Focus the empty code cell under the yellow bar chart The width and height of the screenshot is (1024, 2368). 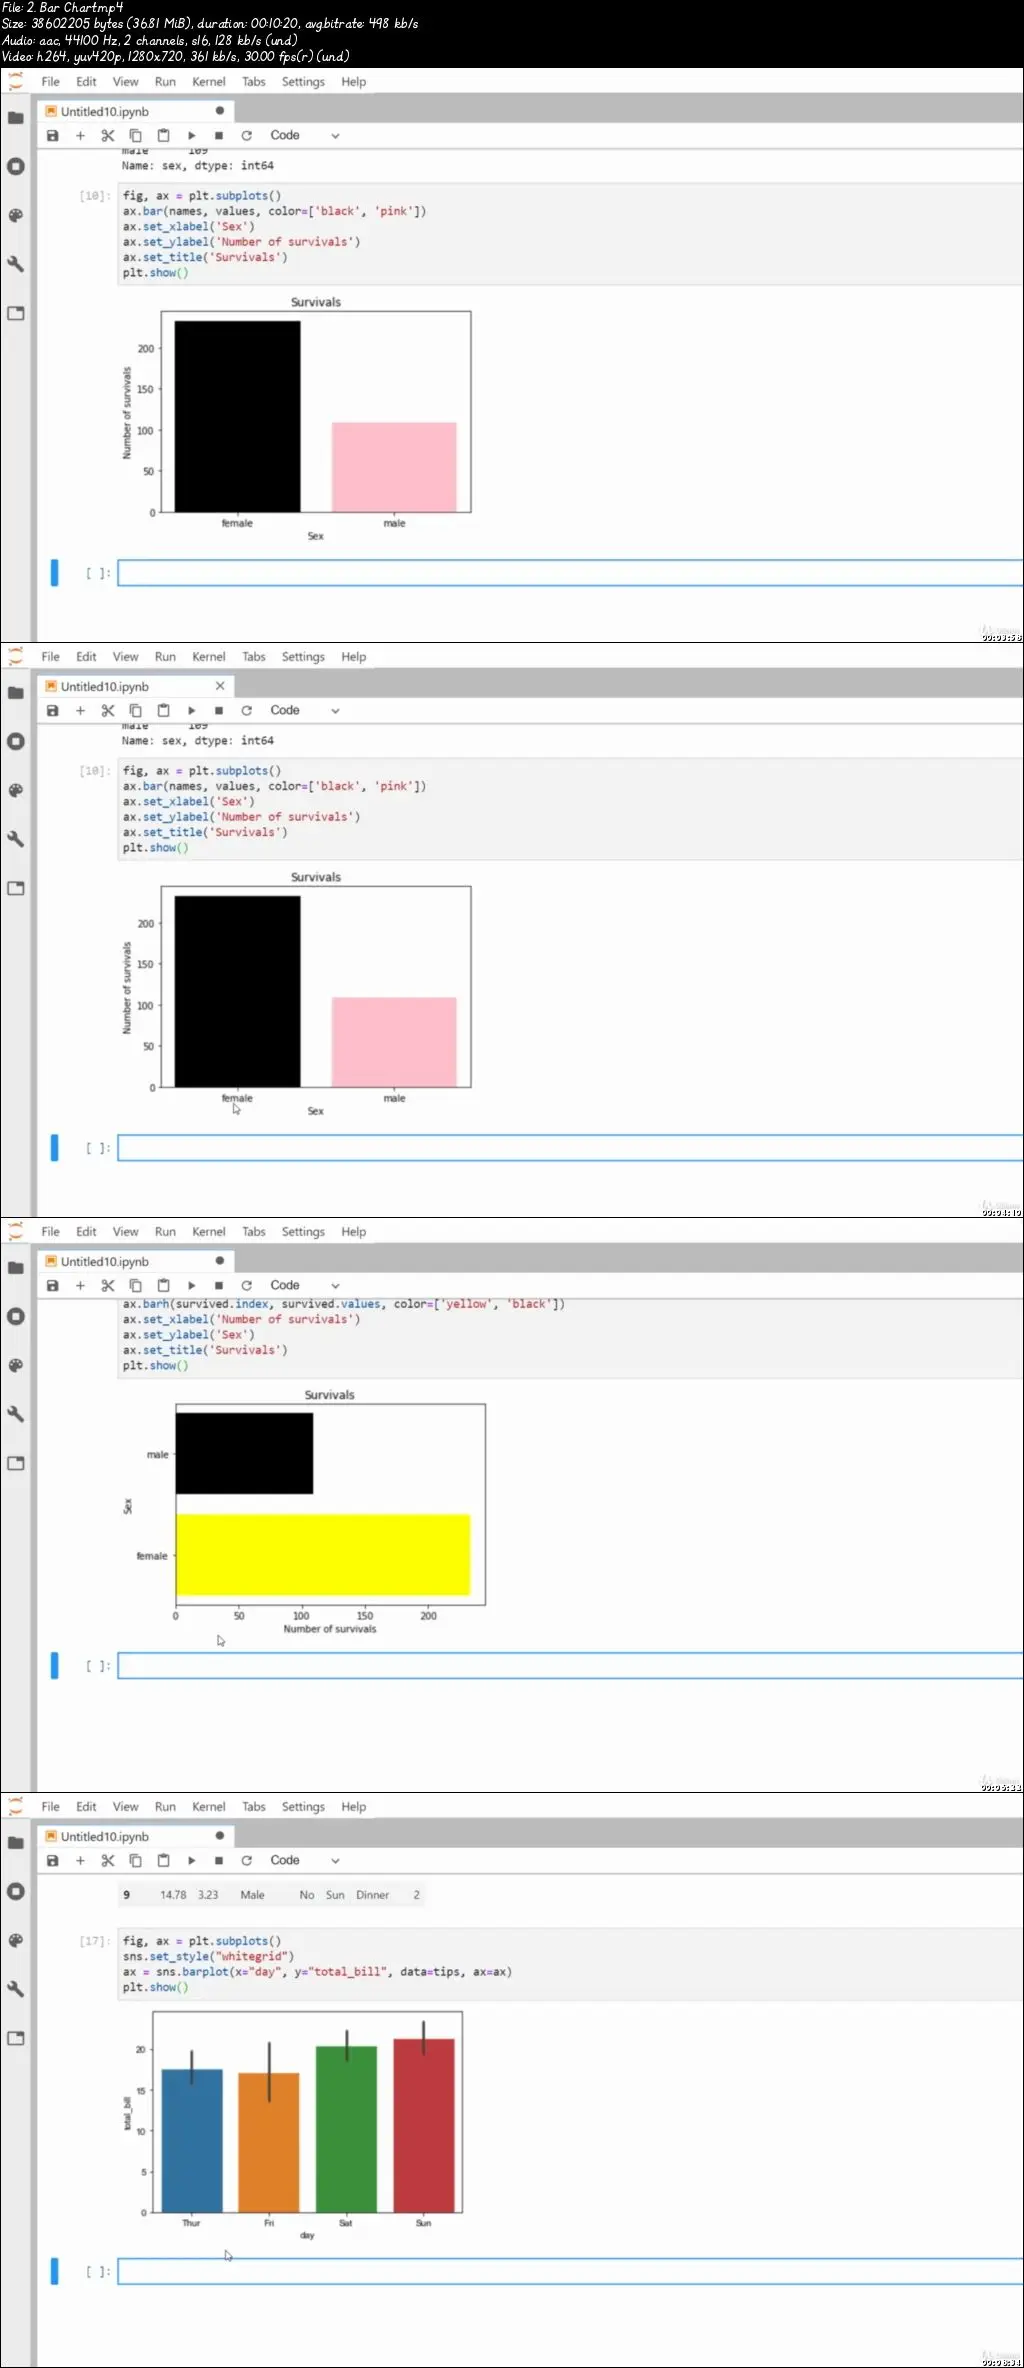pos(570,1665)
